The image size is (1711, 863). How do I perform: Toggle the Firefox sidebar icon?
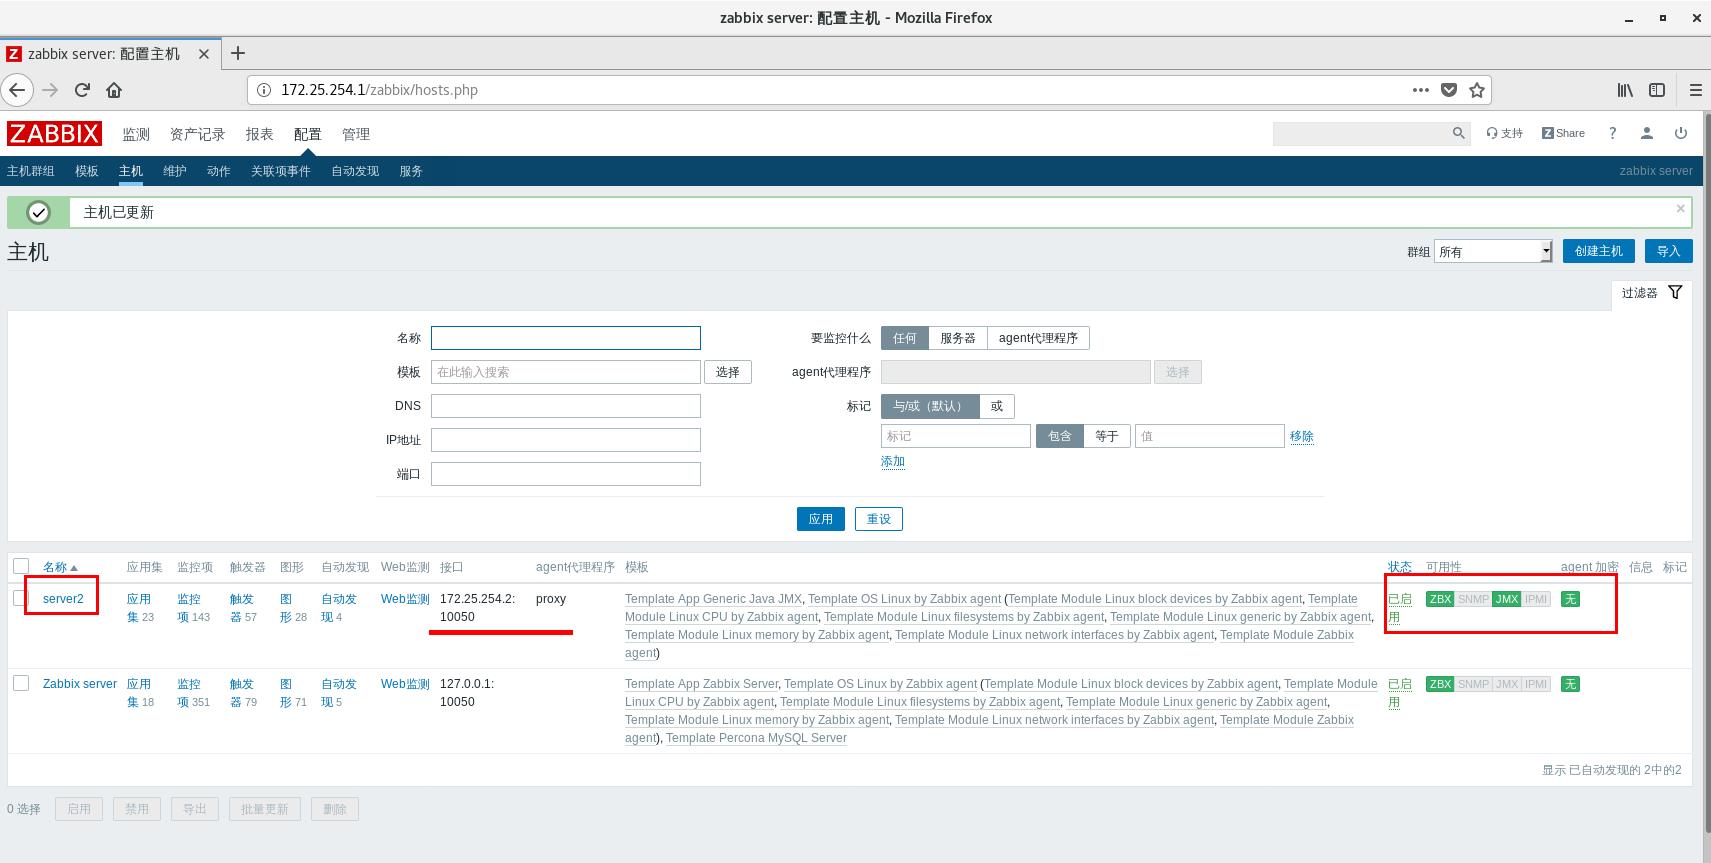[x=1657, y=90]
